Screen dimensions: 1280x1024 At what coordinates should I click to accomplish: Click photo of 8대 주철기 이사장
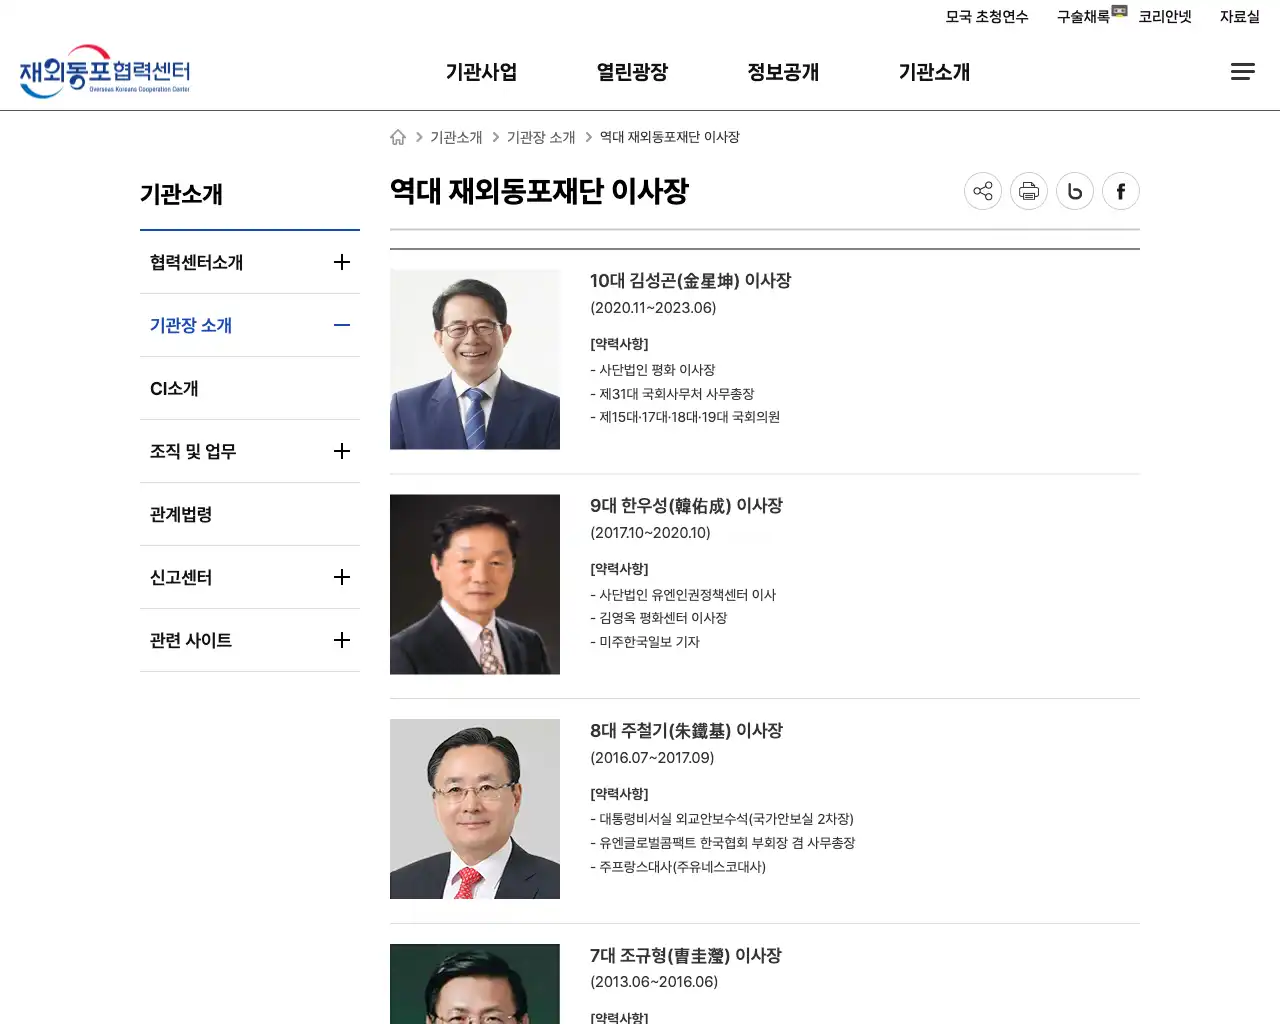tap(475, 809)
